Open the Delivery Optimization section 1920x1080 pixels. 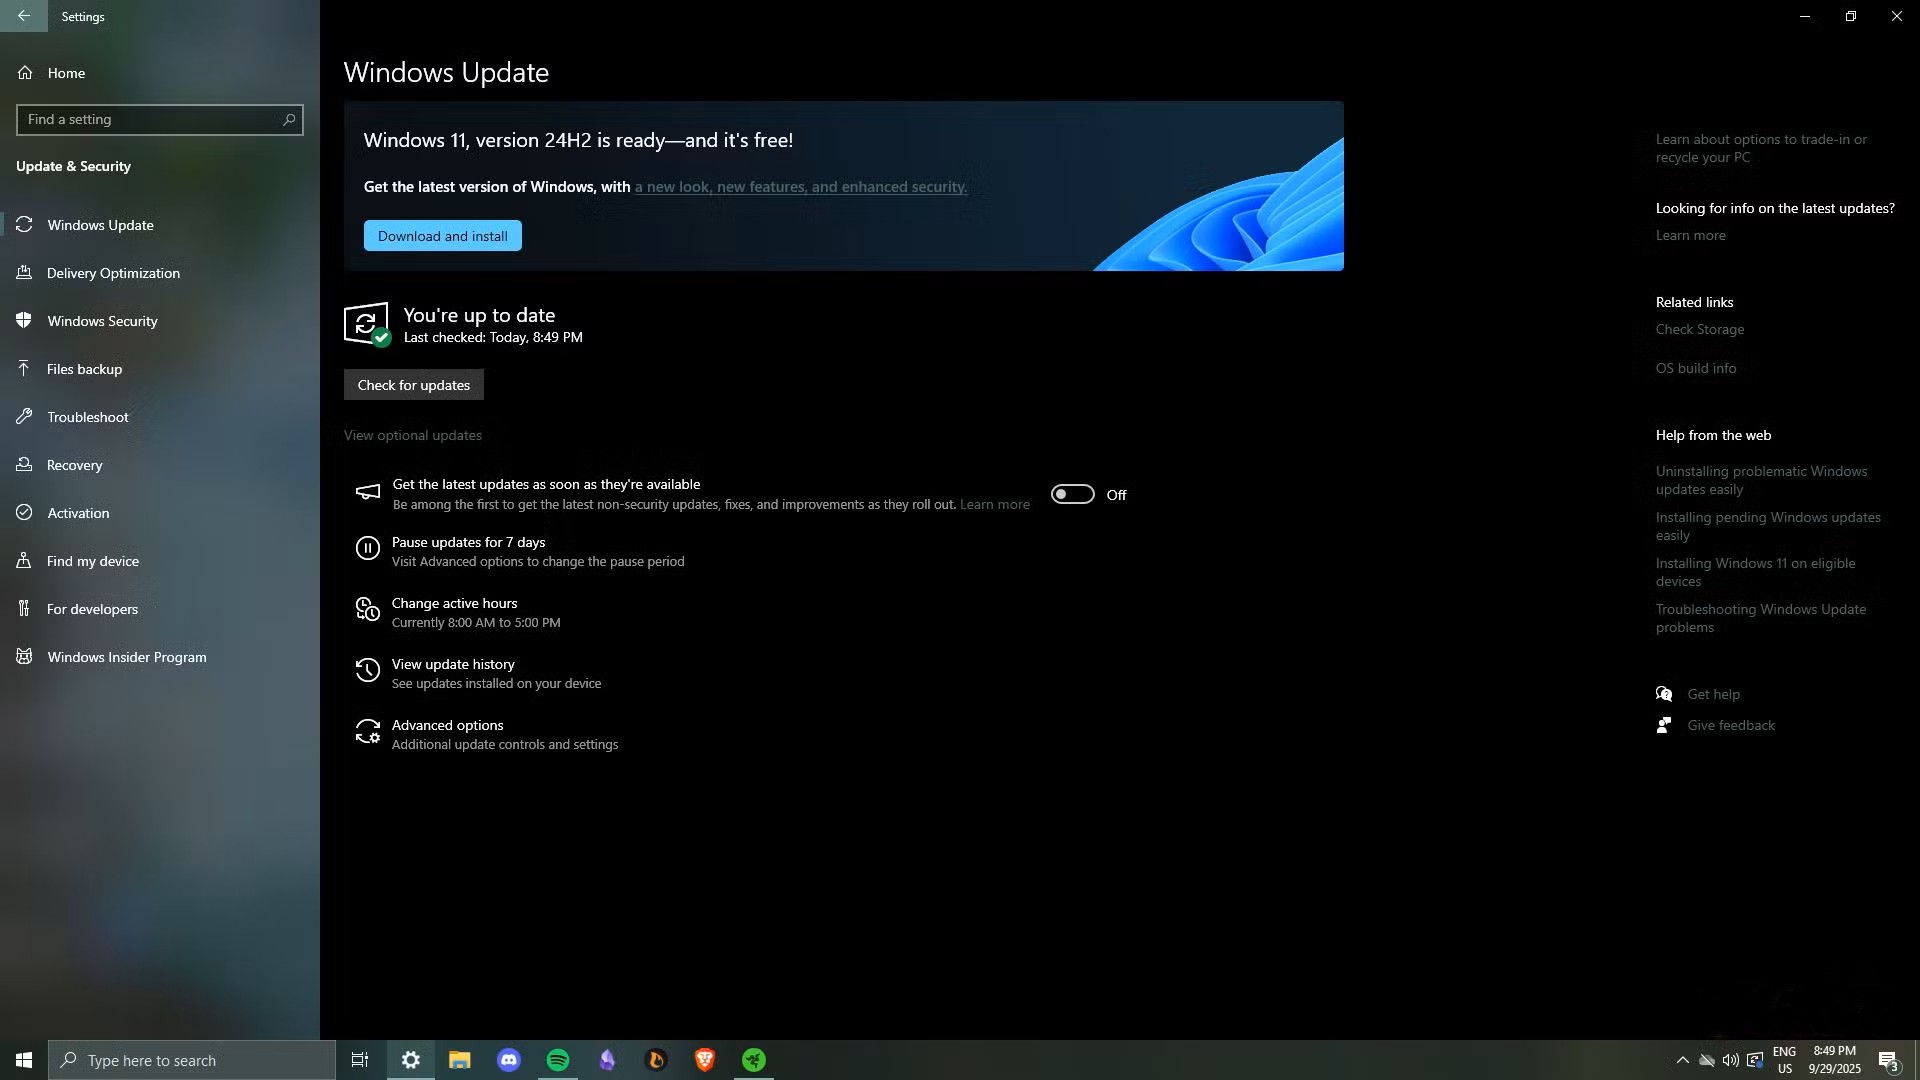pos(113,273)
